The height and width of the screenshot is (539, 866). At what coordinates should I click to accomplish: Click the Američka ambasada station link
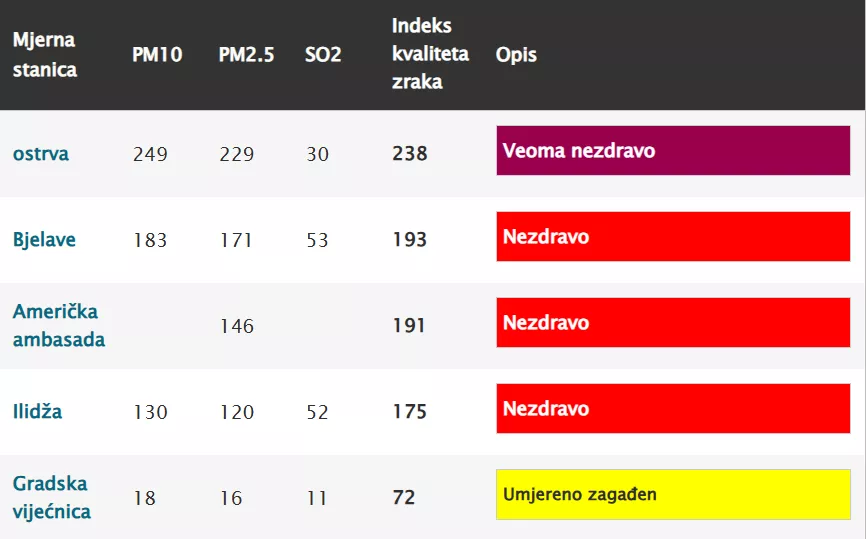pyautogui.click(x=58, y=326)
